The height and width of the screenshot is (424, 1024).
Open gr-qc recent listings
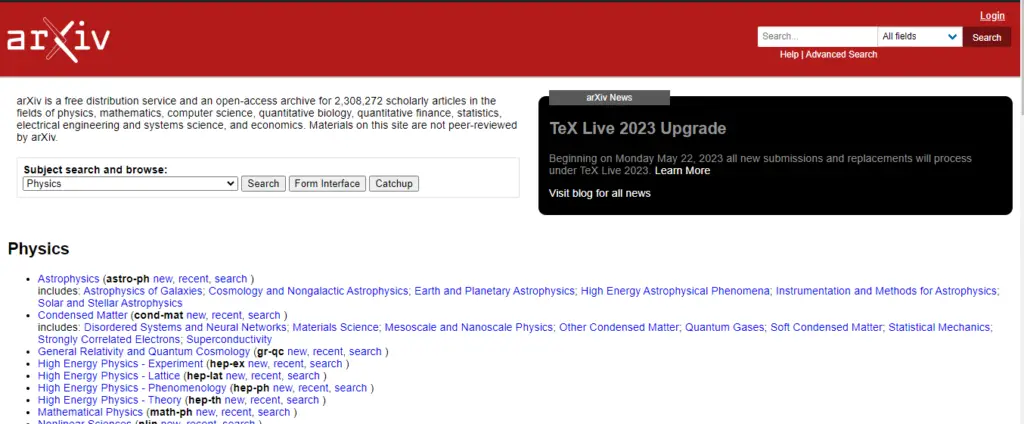(328, 351)
